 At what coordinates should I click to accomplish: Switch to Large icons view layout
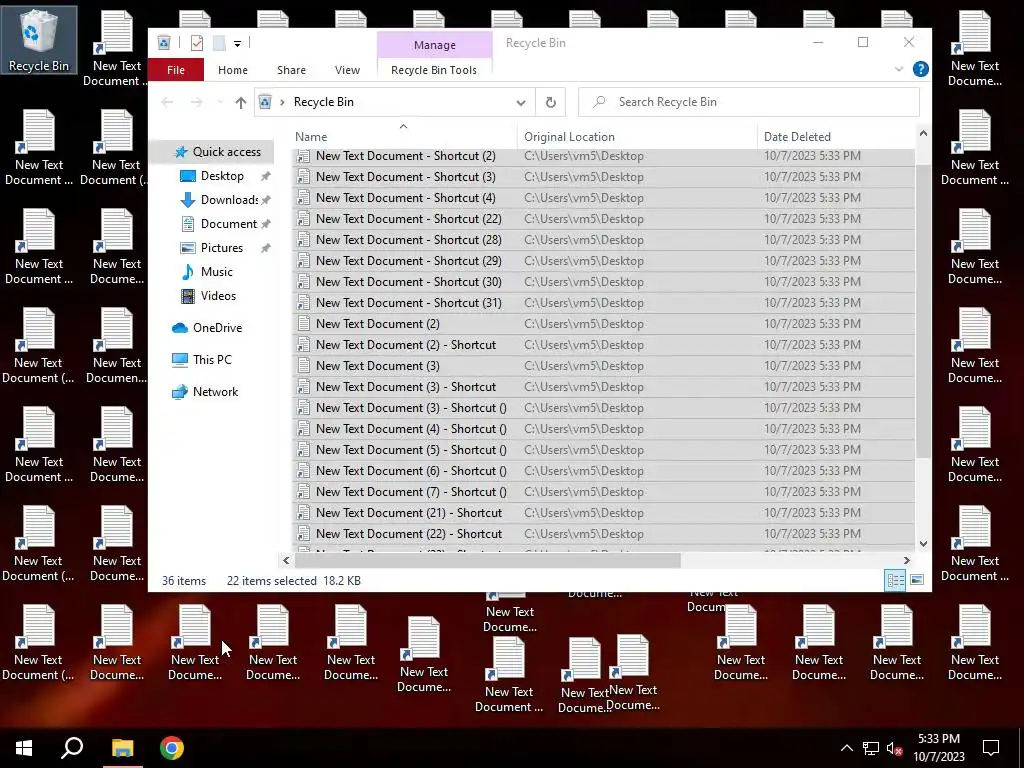click(x=917, y=580)
